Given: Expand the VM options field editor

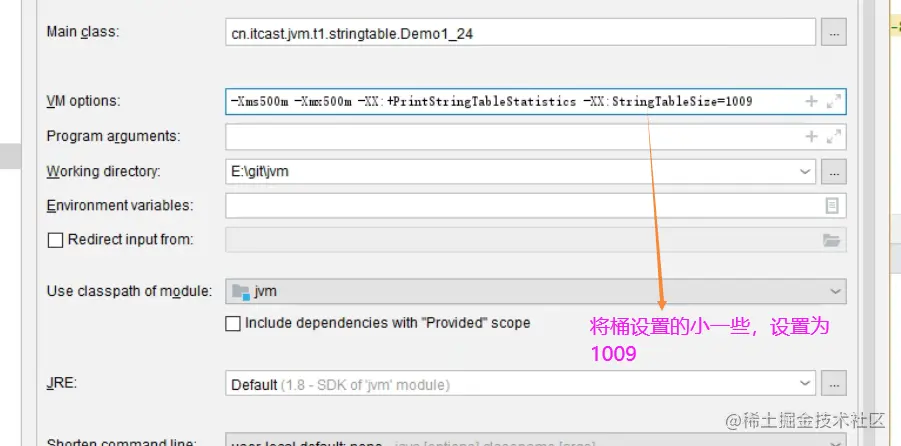Looking at the screenshot, I should (x=833, y=102).
